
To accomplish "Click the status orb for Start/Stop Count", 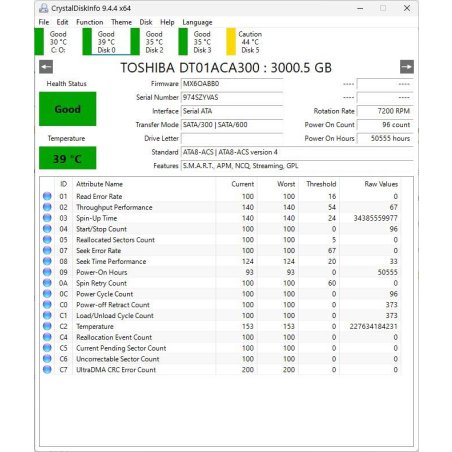I will pyautogui.click(x=47, y=229).
